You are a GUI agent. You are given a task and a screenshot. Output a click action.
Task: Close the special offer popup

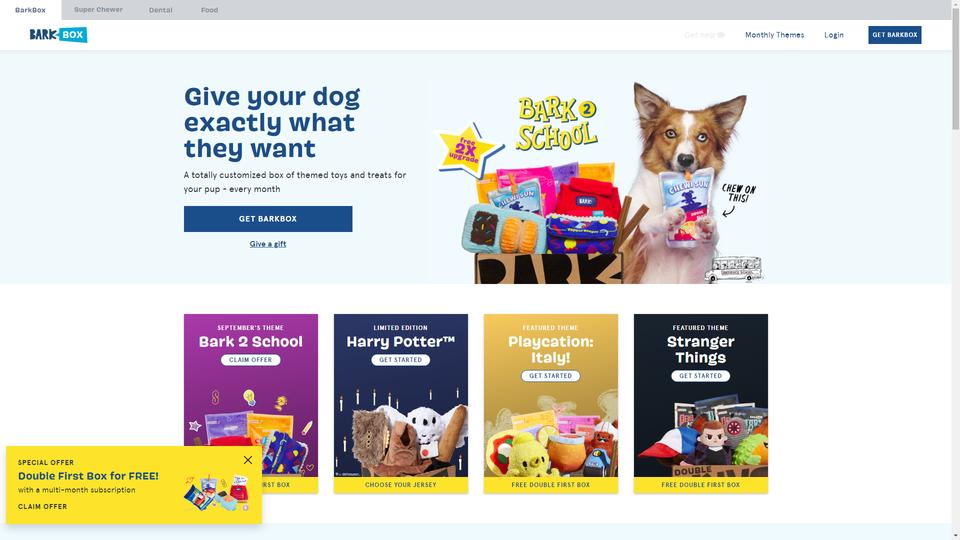click(x=248, y=460)
